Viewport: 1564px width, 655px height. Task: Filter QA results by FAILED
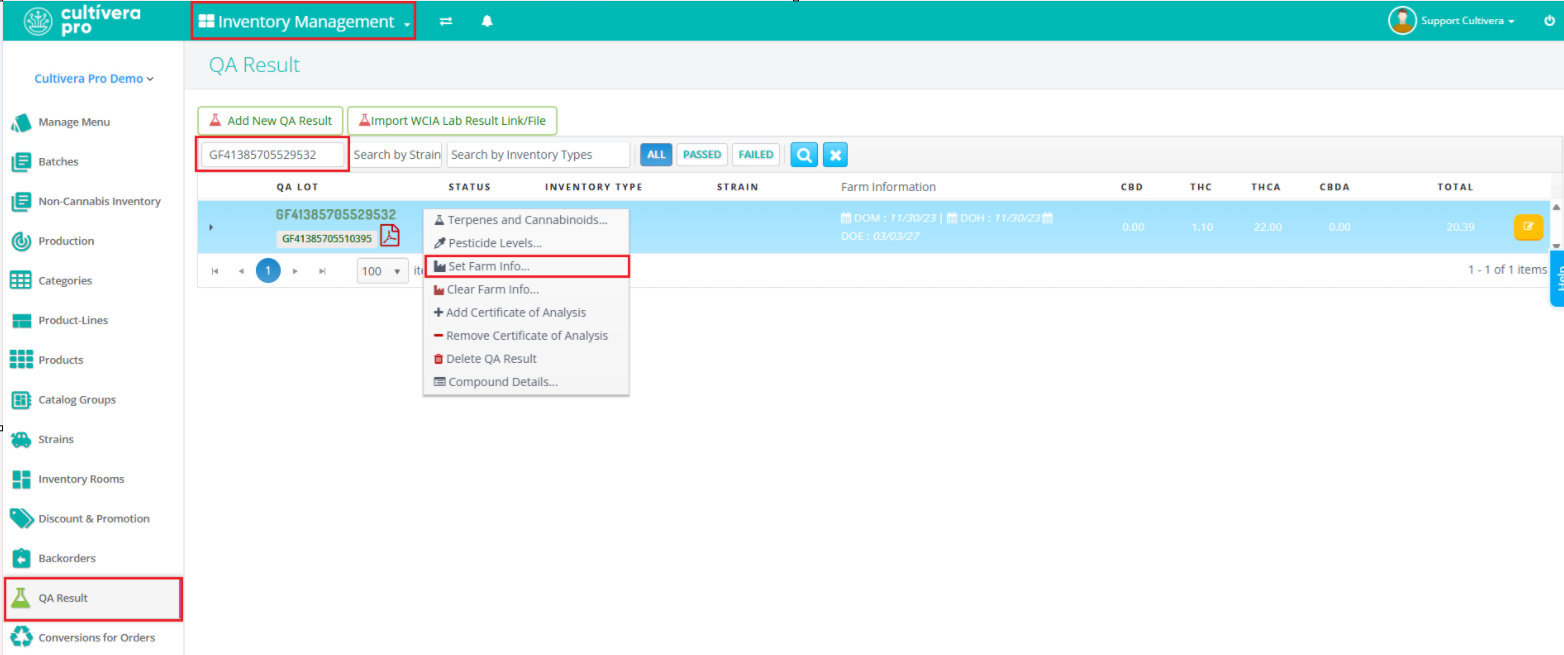click(756, 155)
